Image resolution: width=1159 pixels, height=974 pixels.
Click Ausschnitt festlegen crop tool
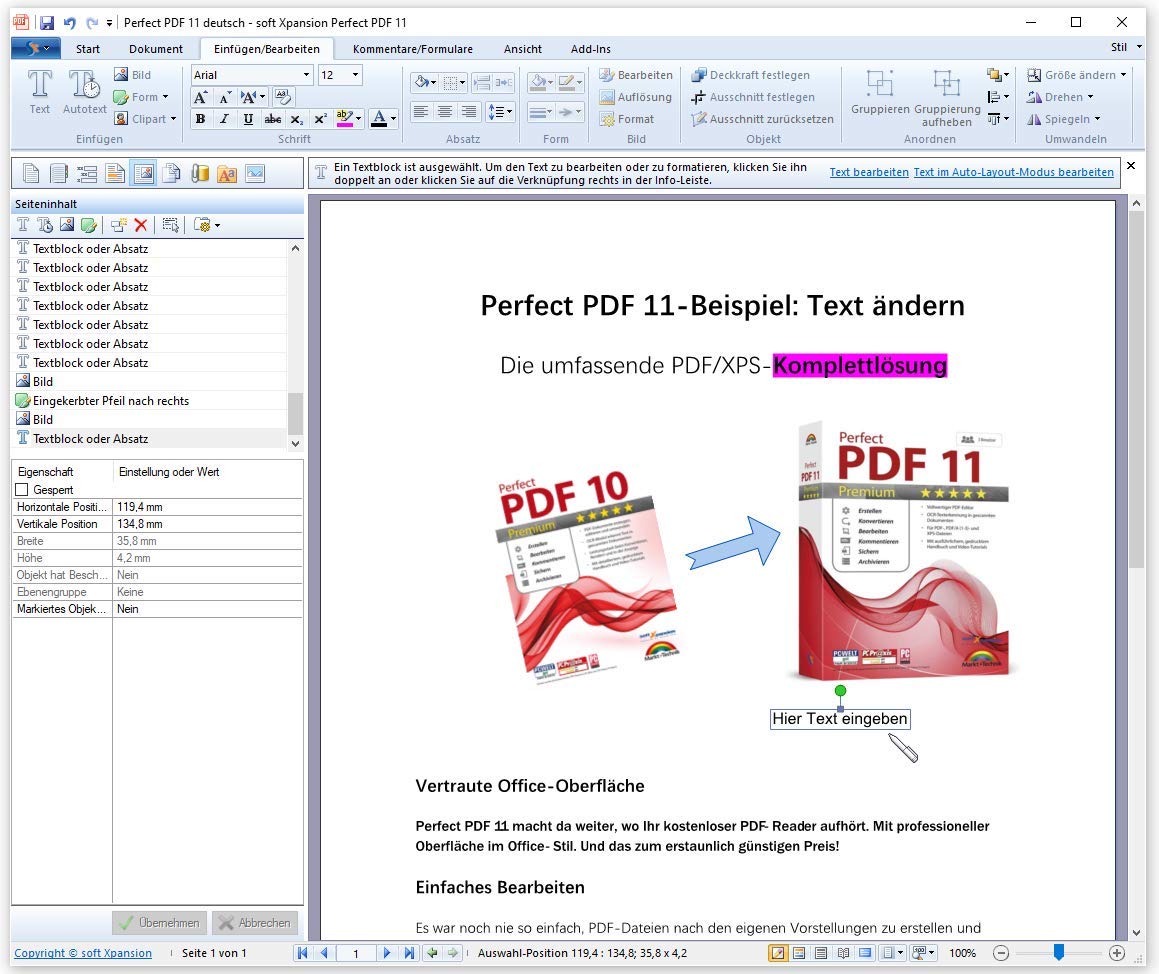(x=752, y=97)
